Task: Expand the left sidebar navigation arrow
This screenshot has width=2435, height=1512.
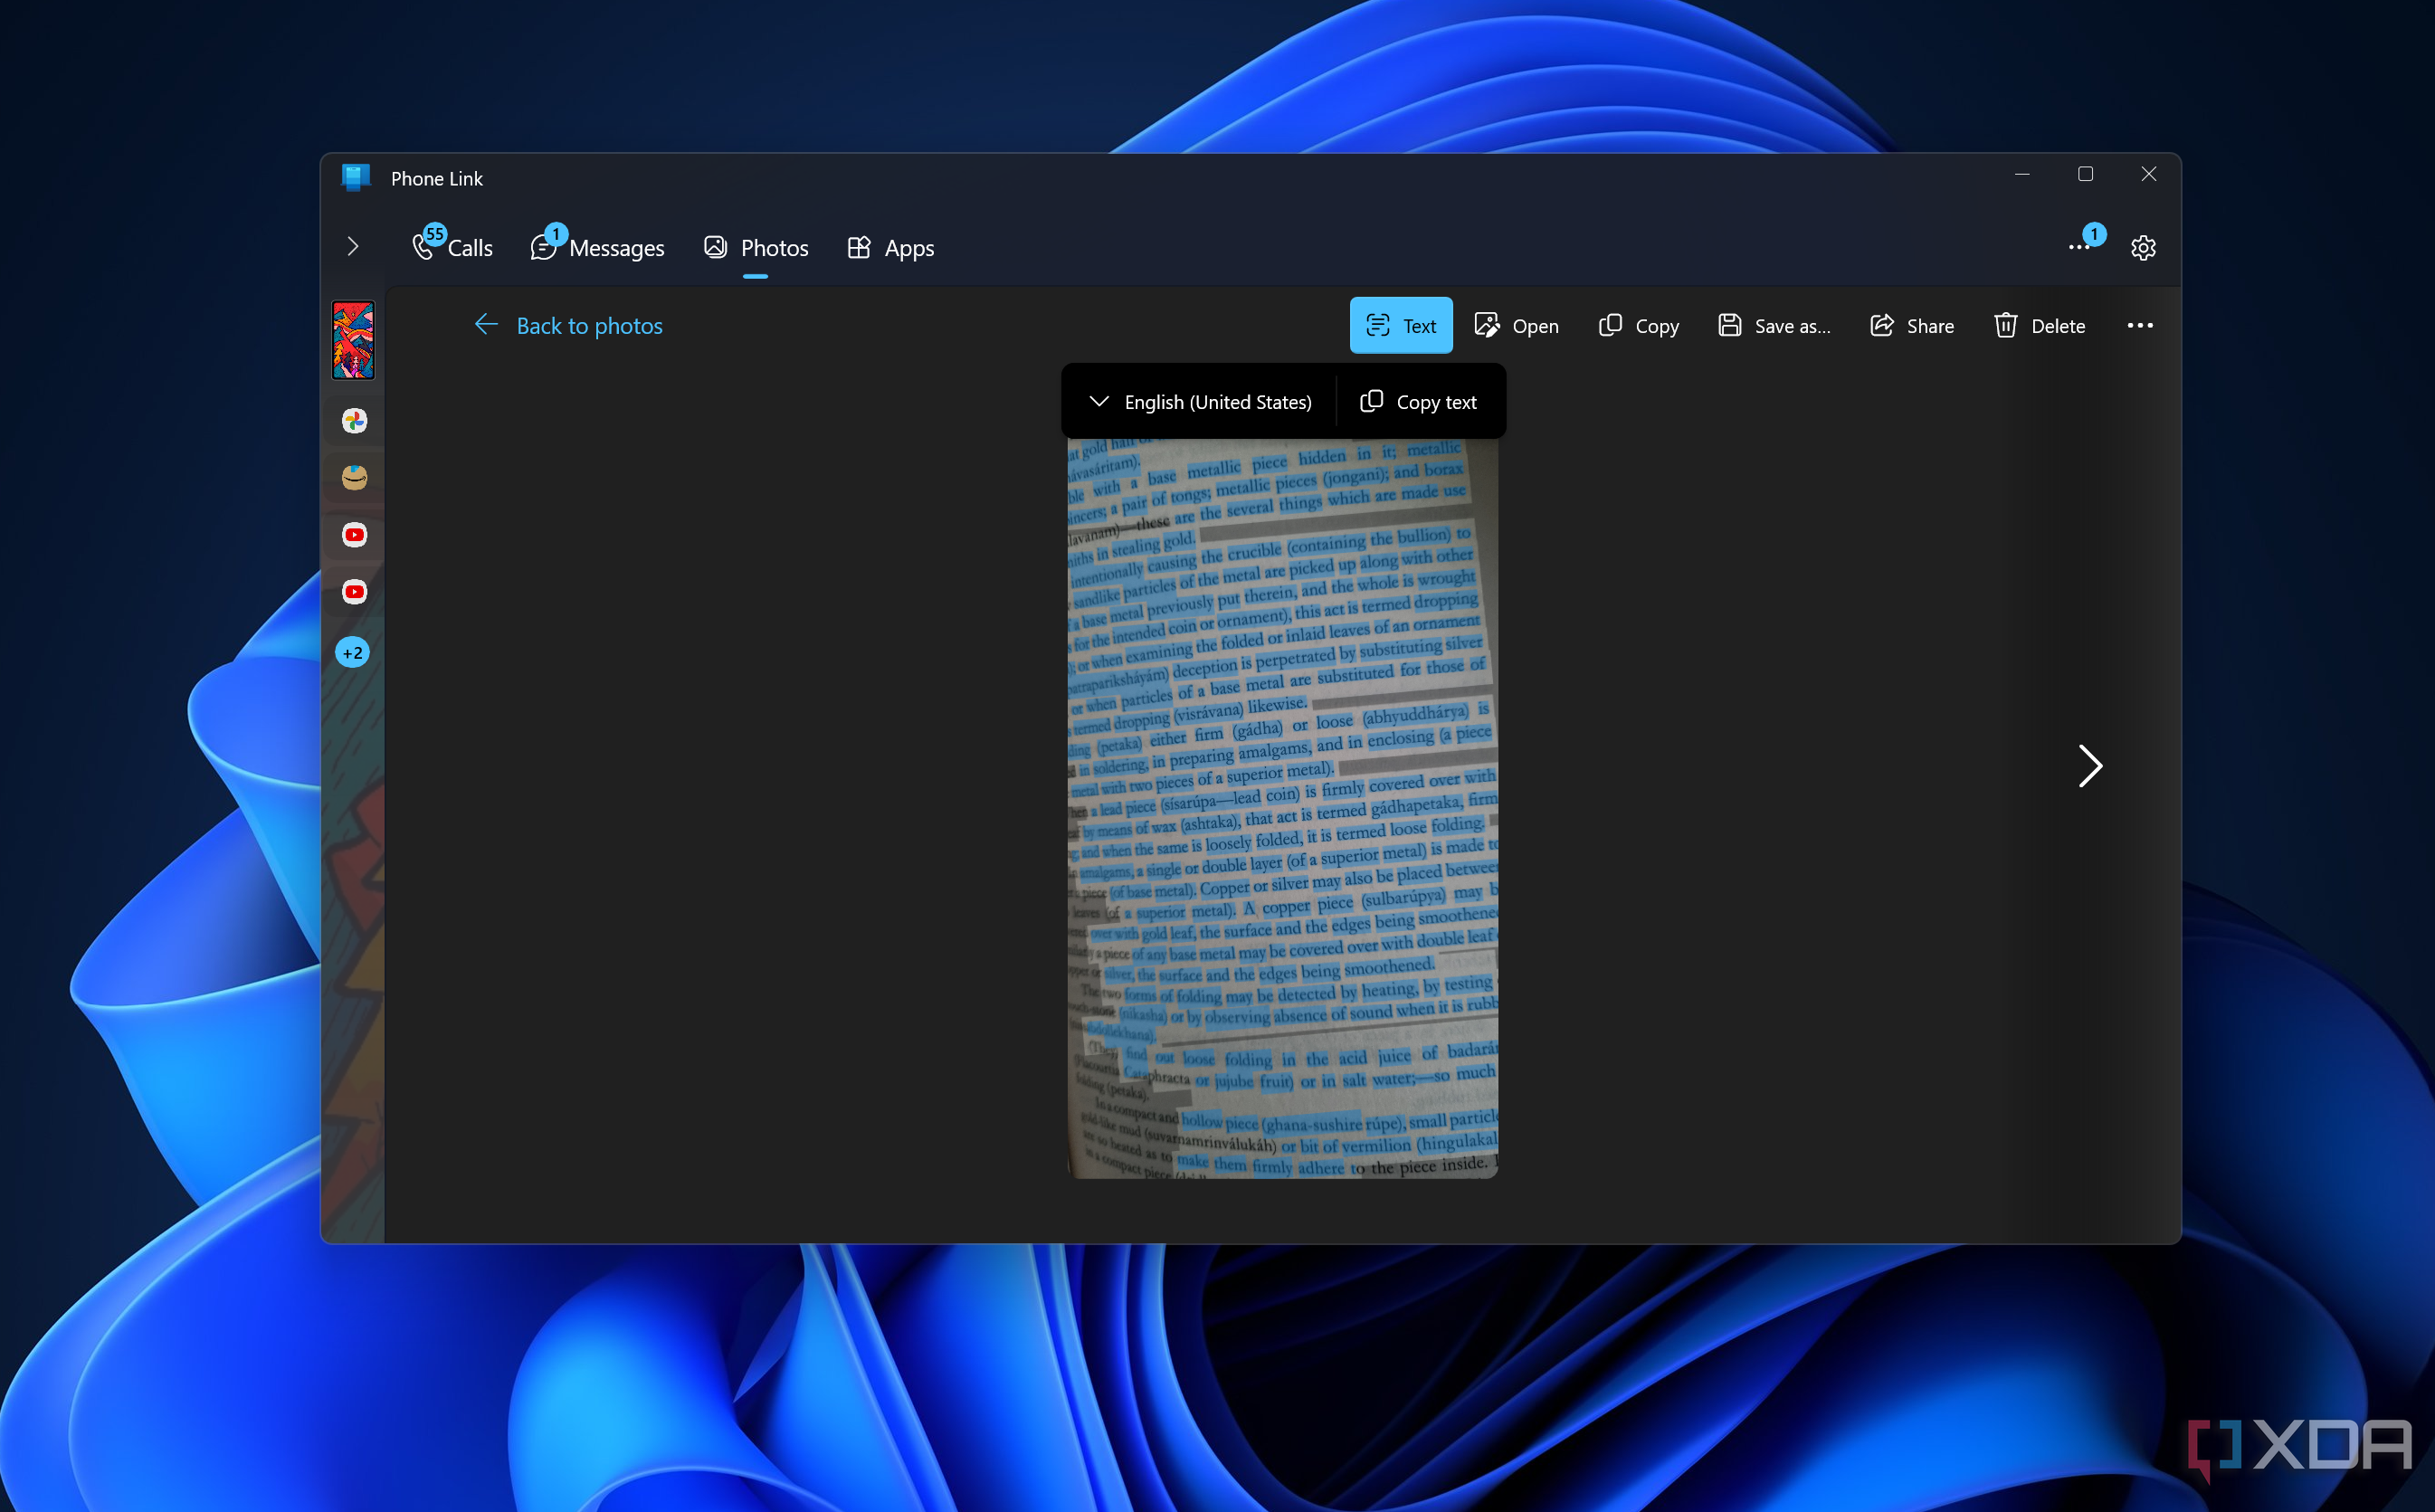Action: tap(352, 245)
